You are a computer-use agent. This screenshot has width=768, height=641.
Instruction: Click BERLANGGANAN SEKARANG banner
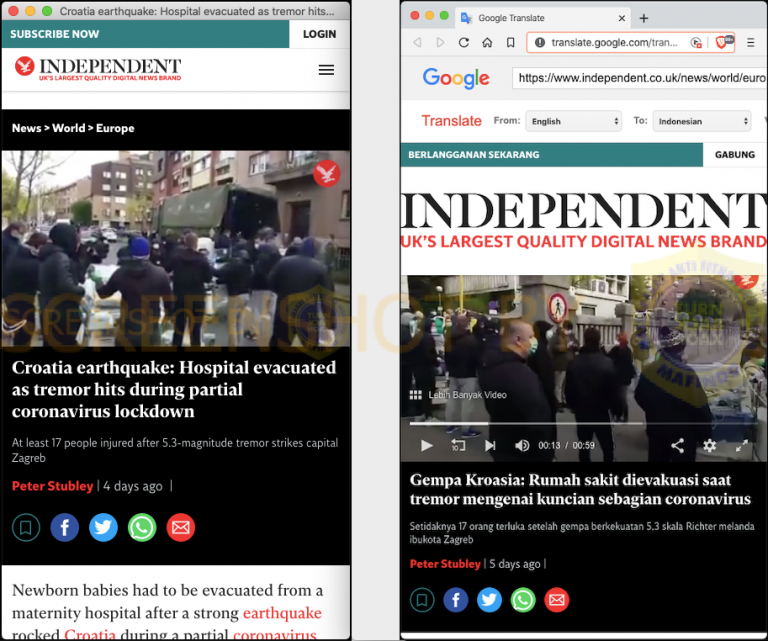tap(552, 155)
